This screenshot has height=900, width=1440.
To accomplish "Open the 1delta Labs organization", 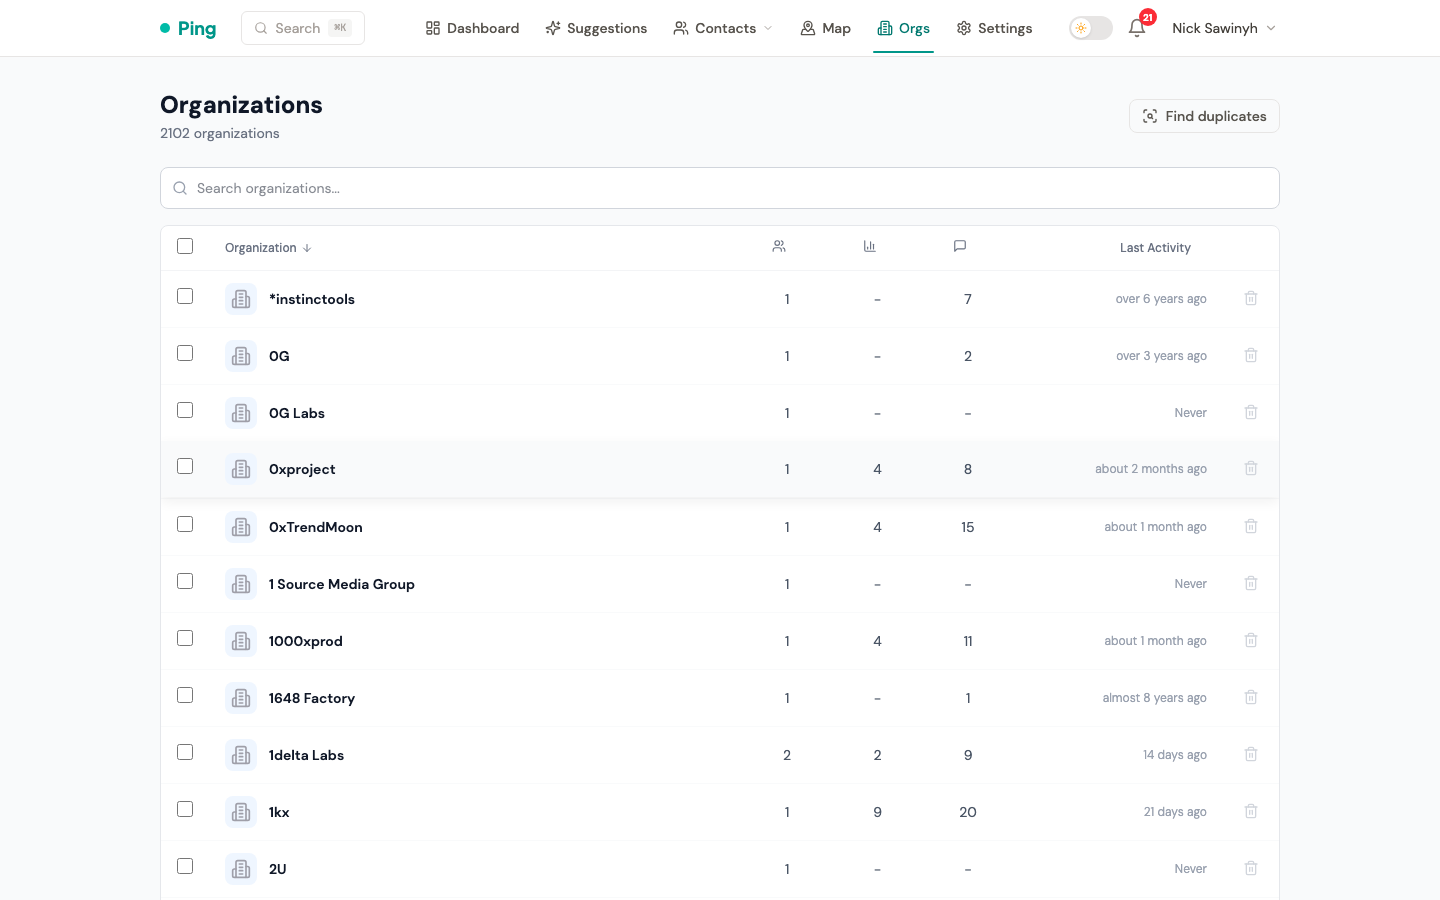I will 306,755.
